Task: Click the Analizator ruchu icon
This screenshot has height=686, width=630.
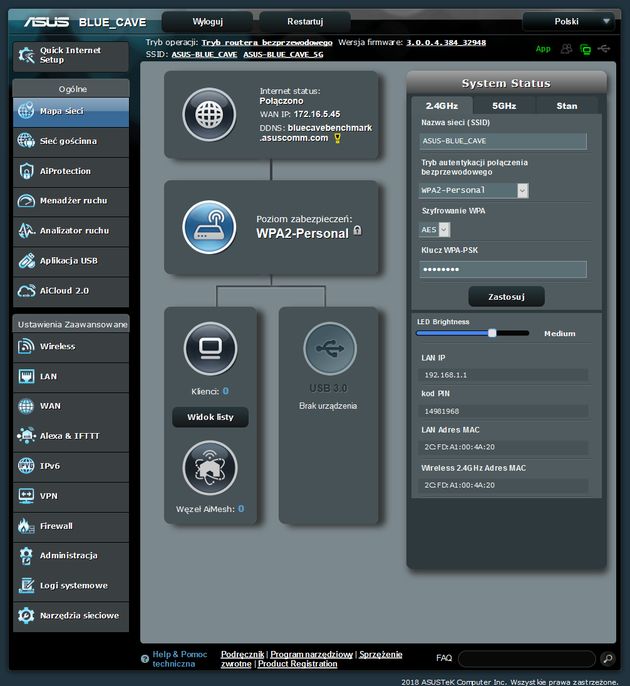Action: (x=26, y=231)
